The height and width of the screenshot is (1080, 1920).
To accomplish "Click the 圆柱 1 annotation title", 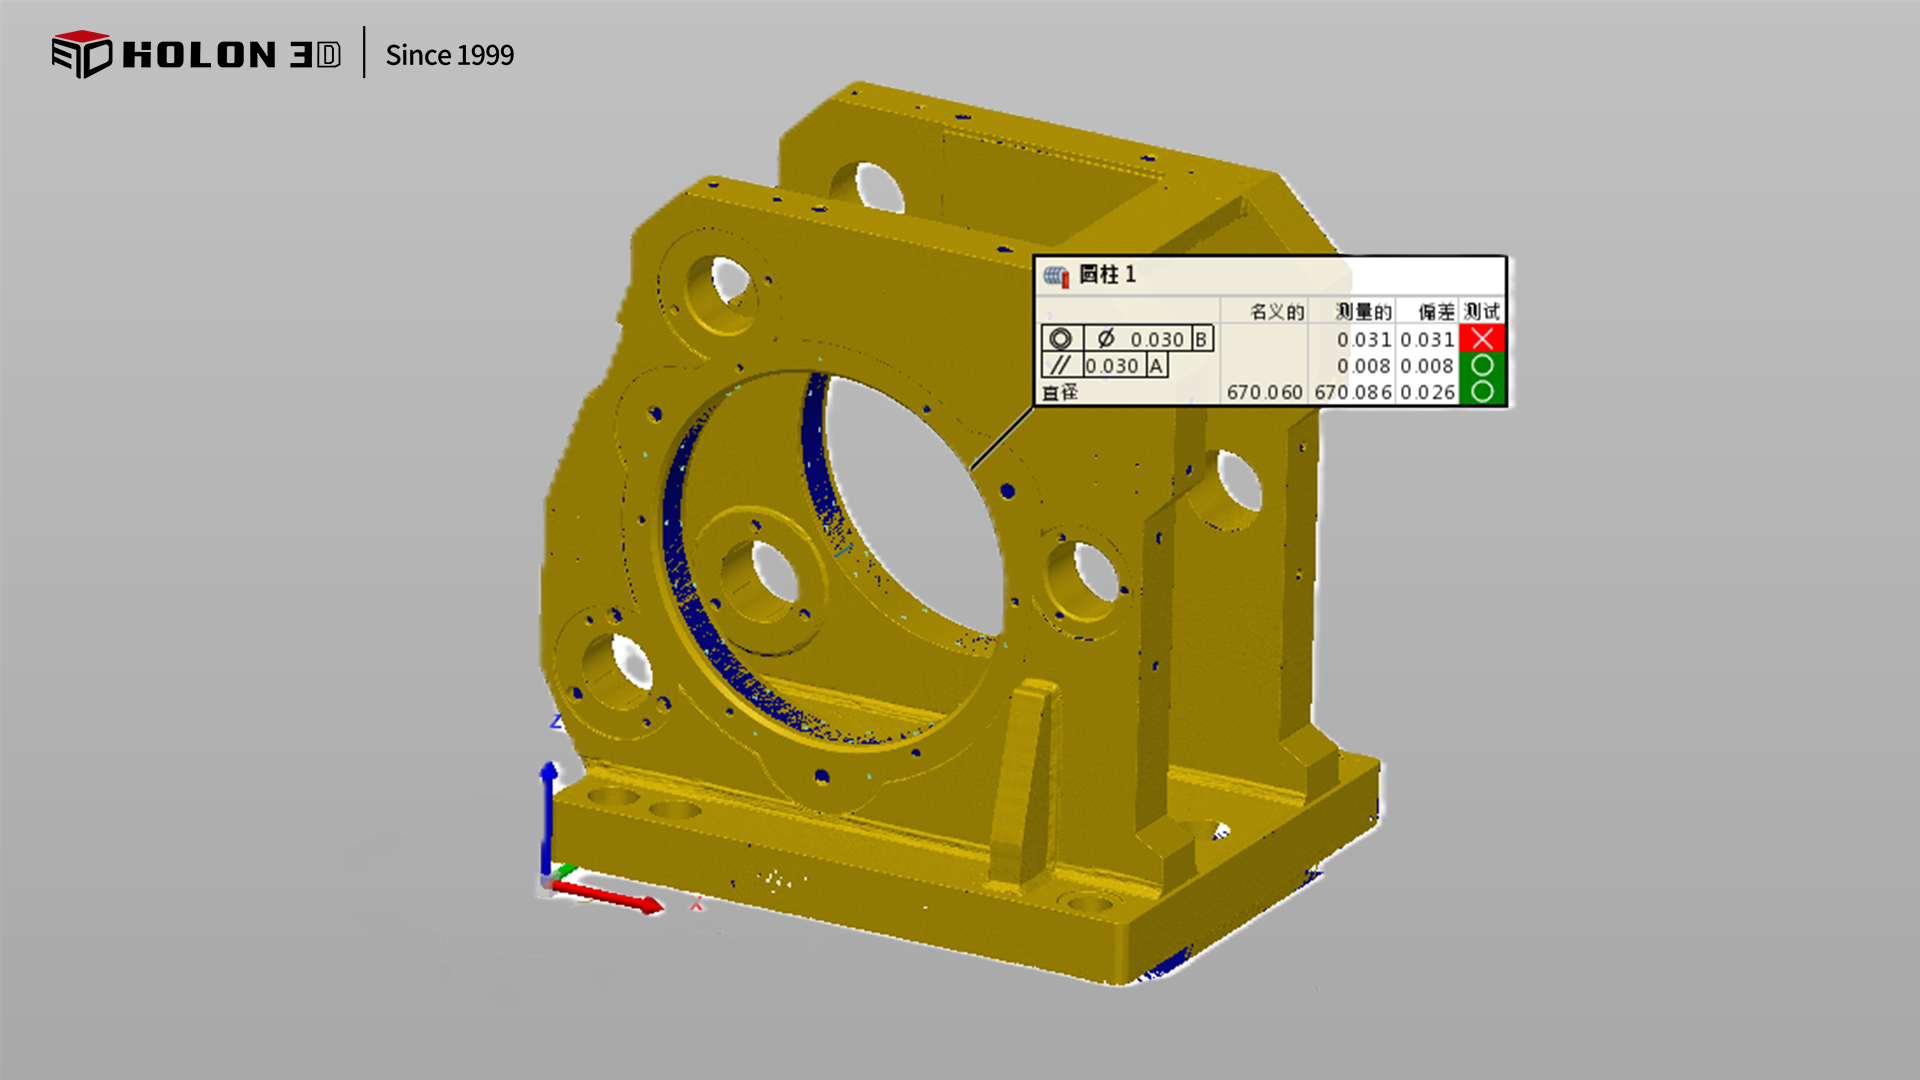I will tap(1107, 275).
